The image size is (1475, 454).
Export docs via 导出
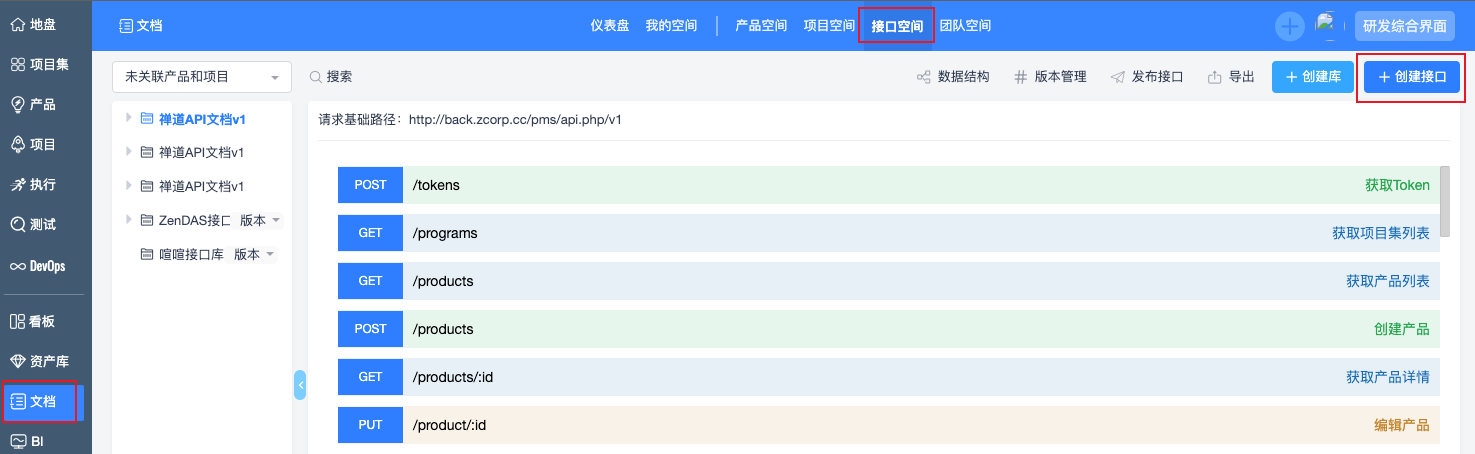tap(1231, 77)
